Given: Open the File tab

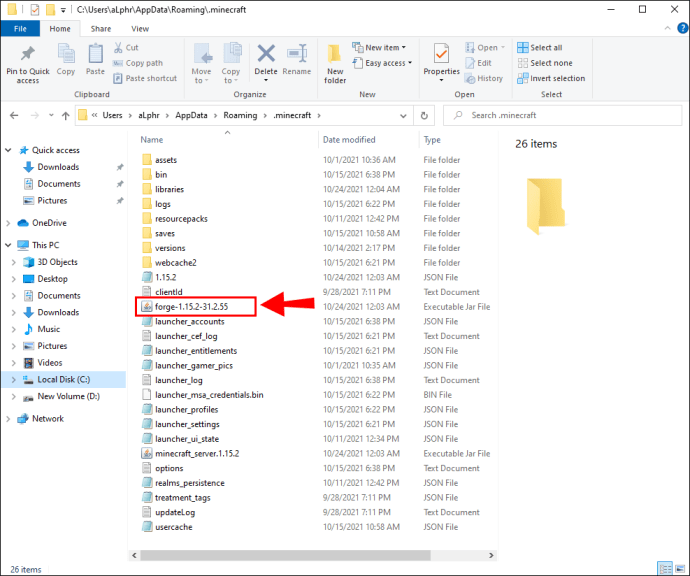Looking at the screenshot, I should 20,29.
